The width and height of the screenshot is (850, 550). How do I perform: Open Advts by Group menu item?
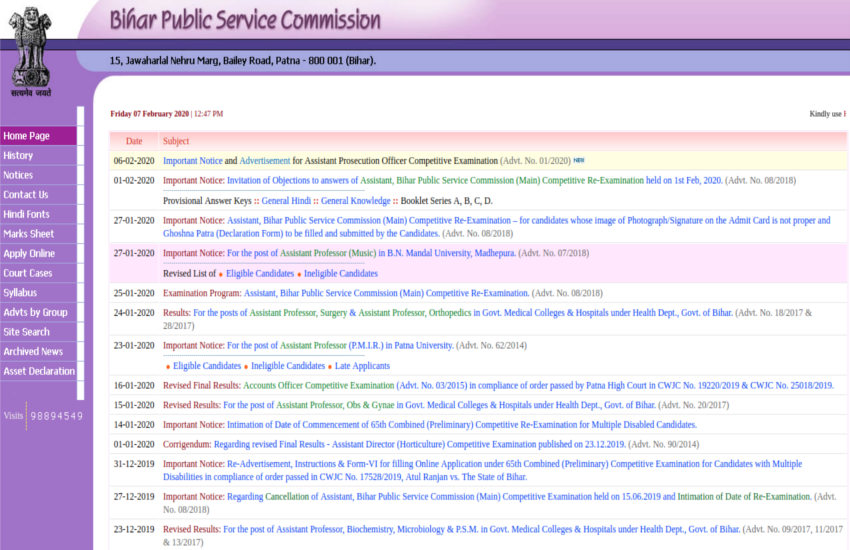[35, 312]
